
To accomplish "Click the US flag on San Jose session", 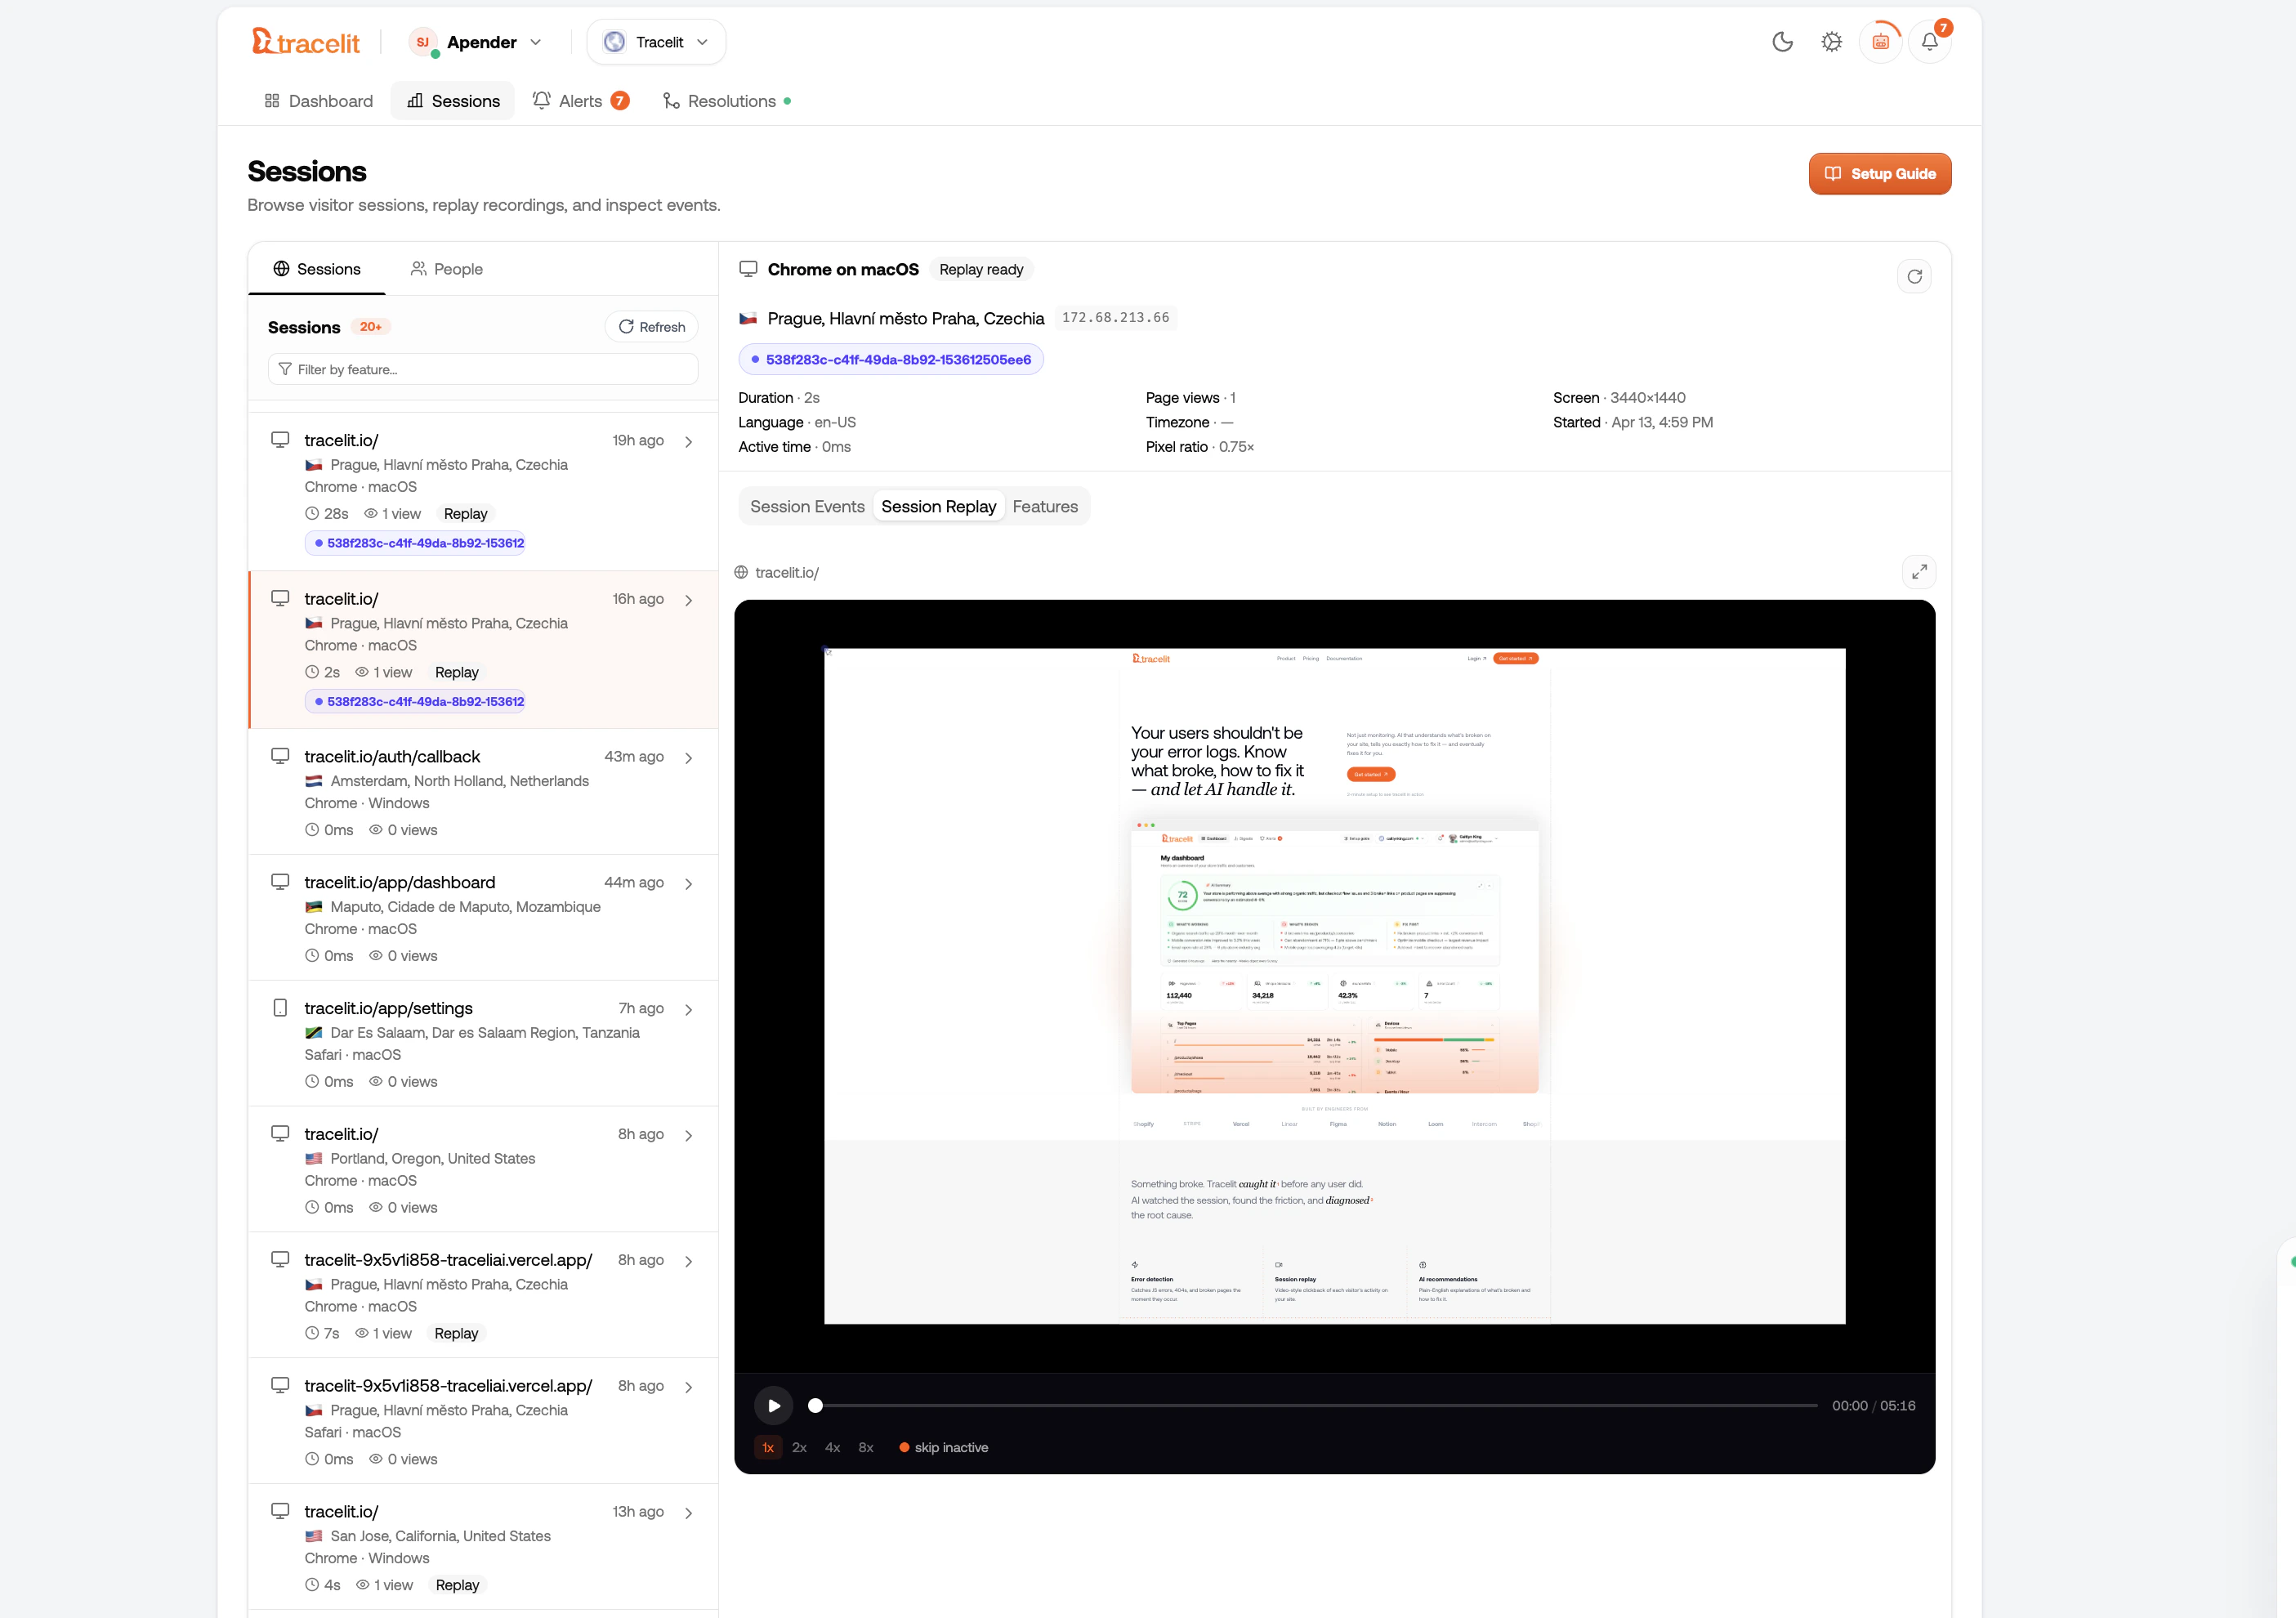I will pyautogui.click(x=314, y=1536).
